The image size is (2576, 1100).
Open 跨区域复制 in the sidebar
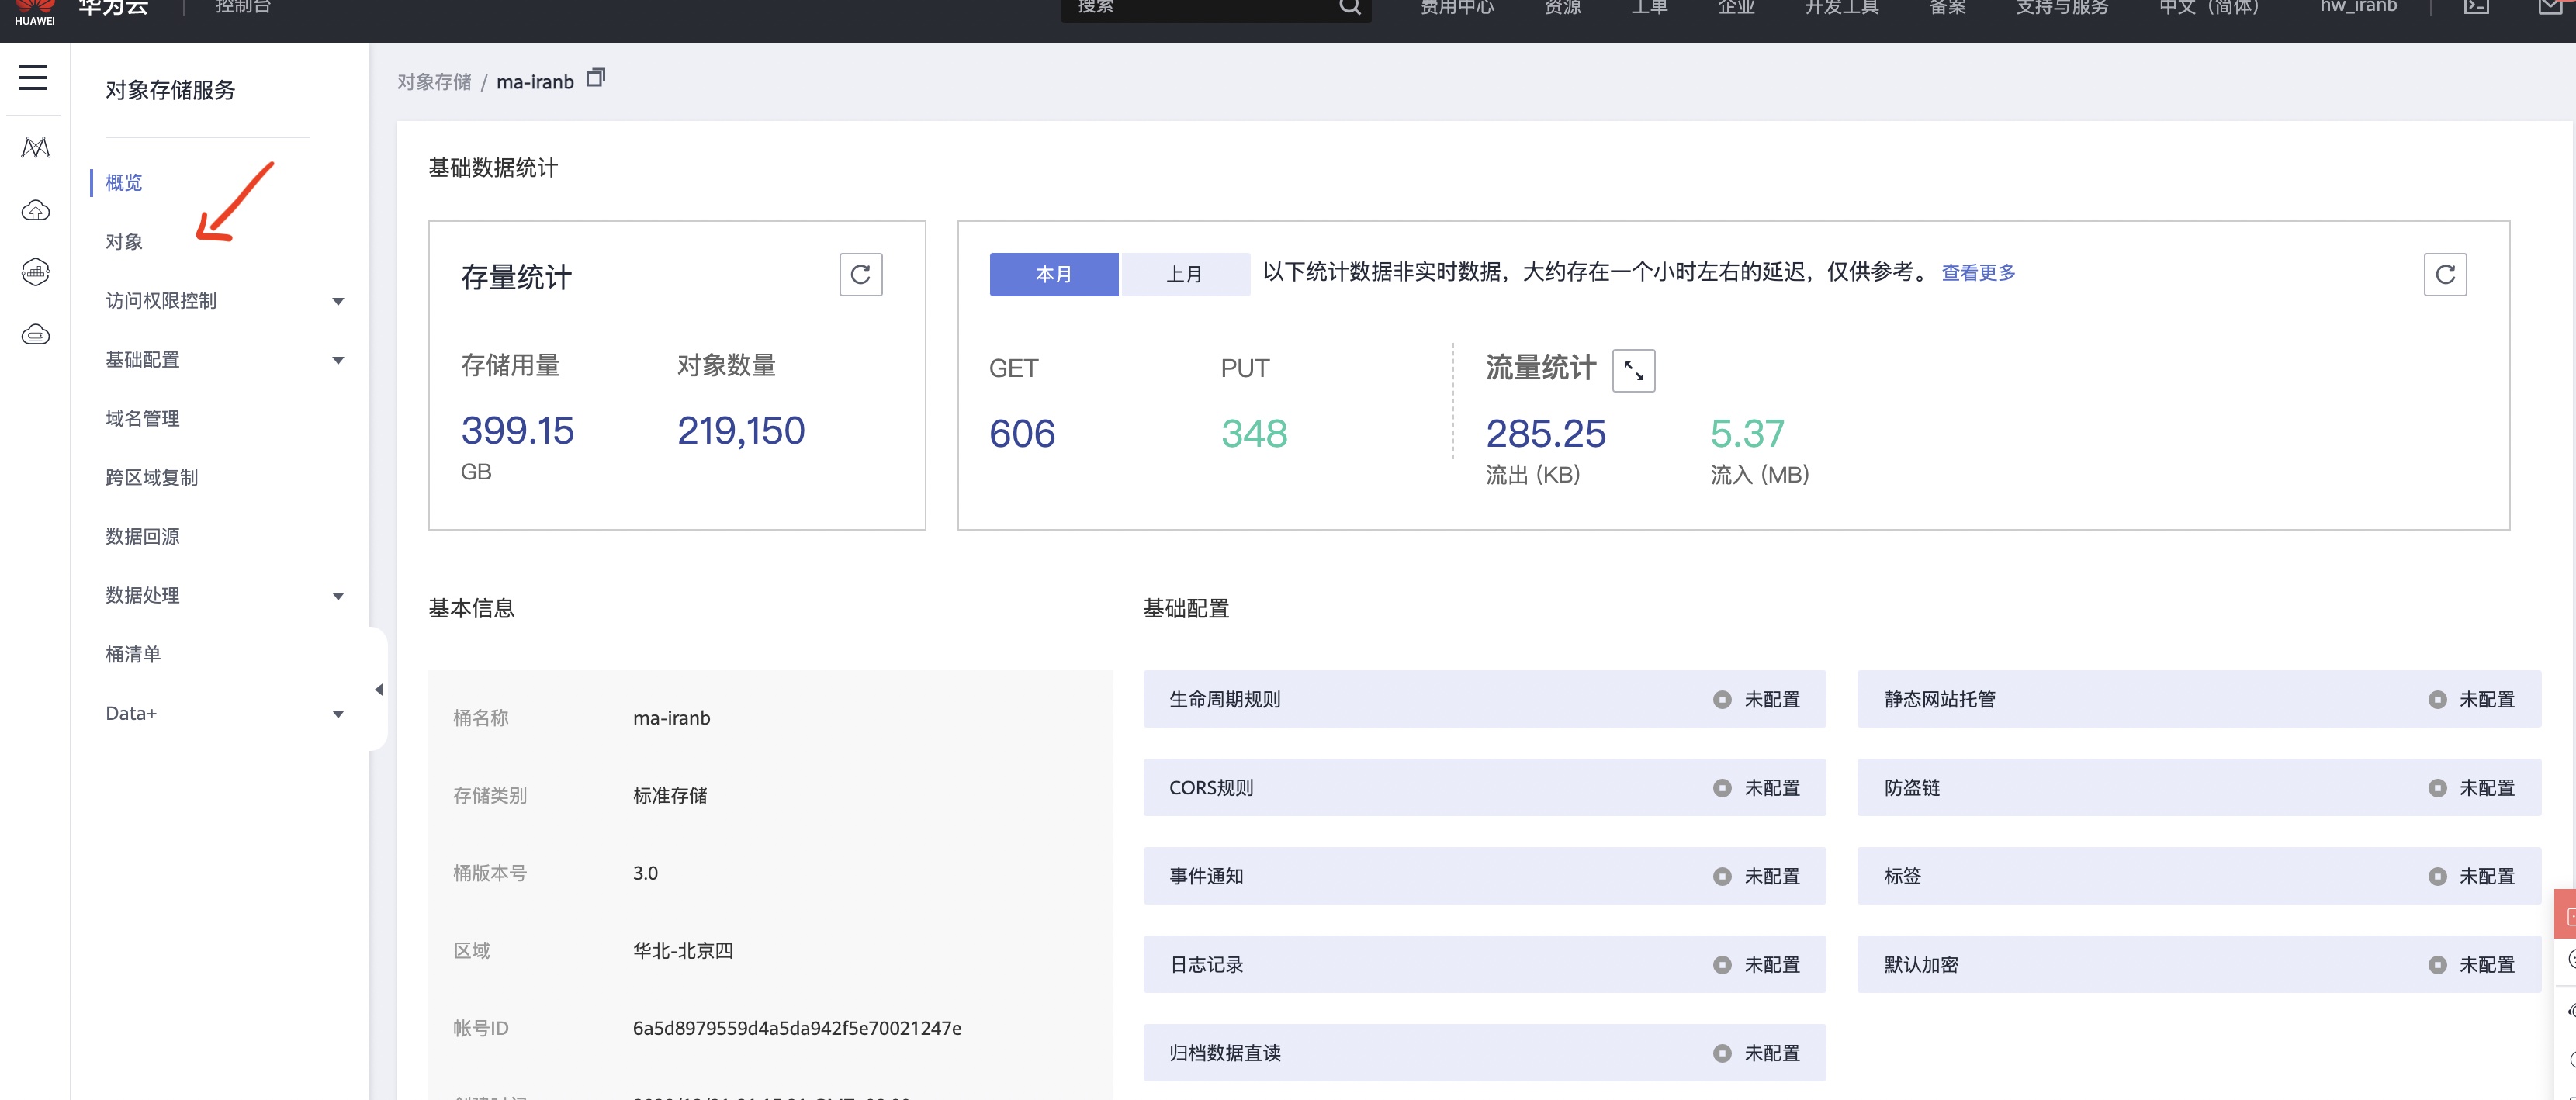[x=152, y=477]
